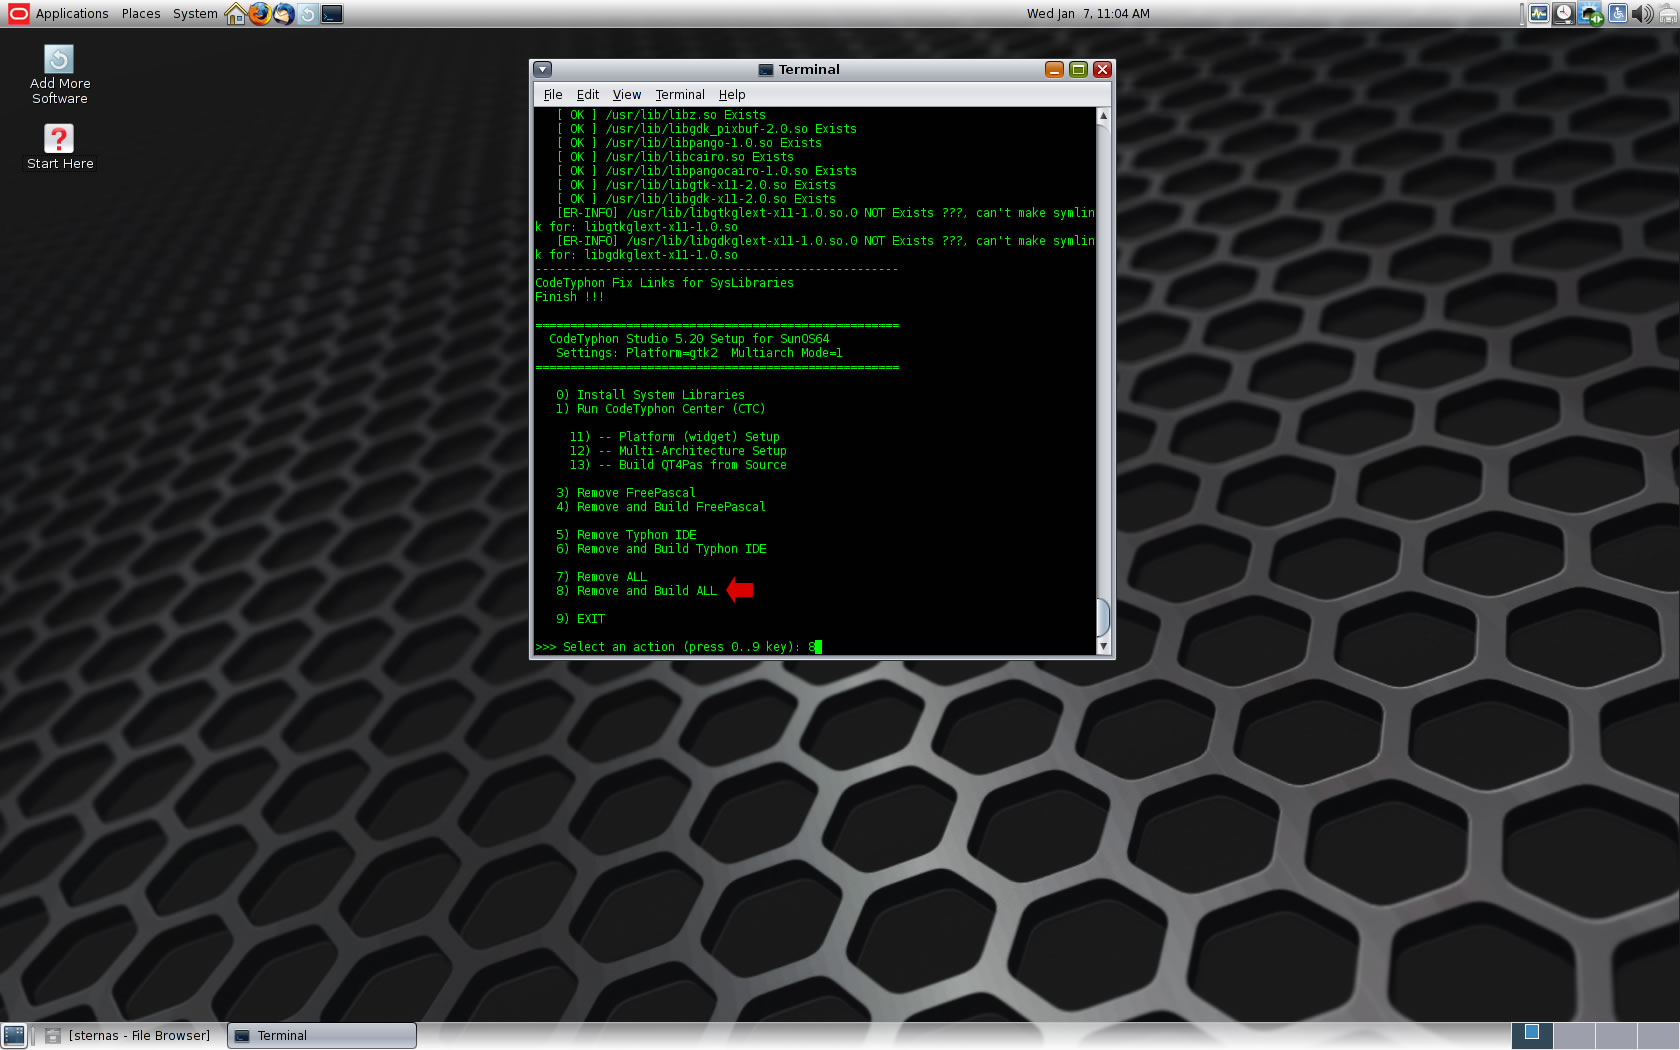Viewport: 1680px width, 1050px height.
Task: Click the '/usr/lib/libcairo.so Exists' line
Action: pyautogui.click(x=675, y=157)
